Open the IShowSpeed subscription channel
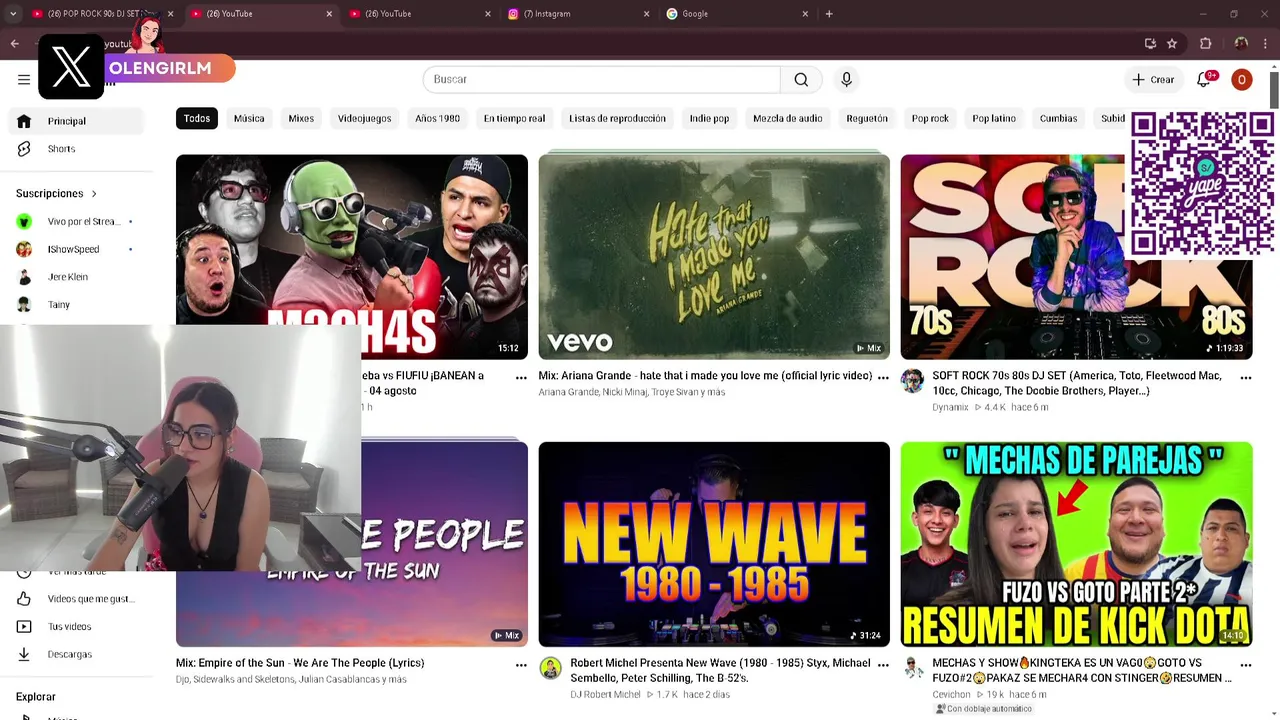 click(x=74, y=249)
